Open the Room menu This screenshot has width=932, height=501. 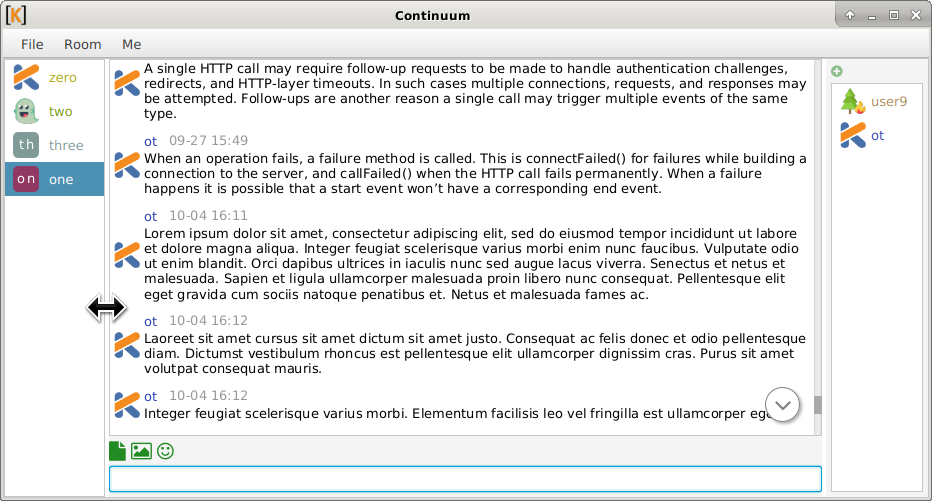coord(83,44)
